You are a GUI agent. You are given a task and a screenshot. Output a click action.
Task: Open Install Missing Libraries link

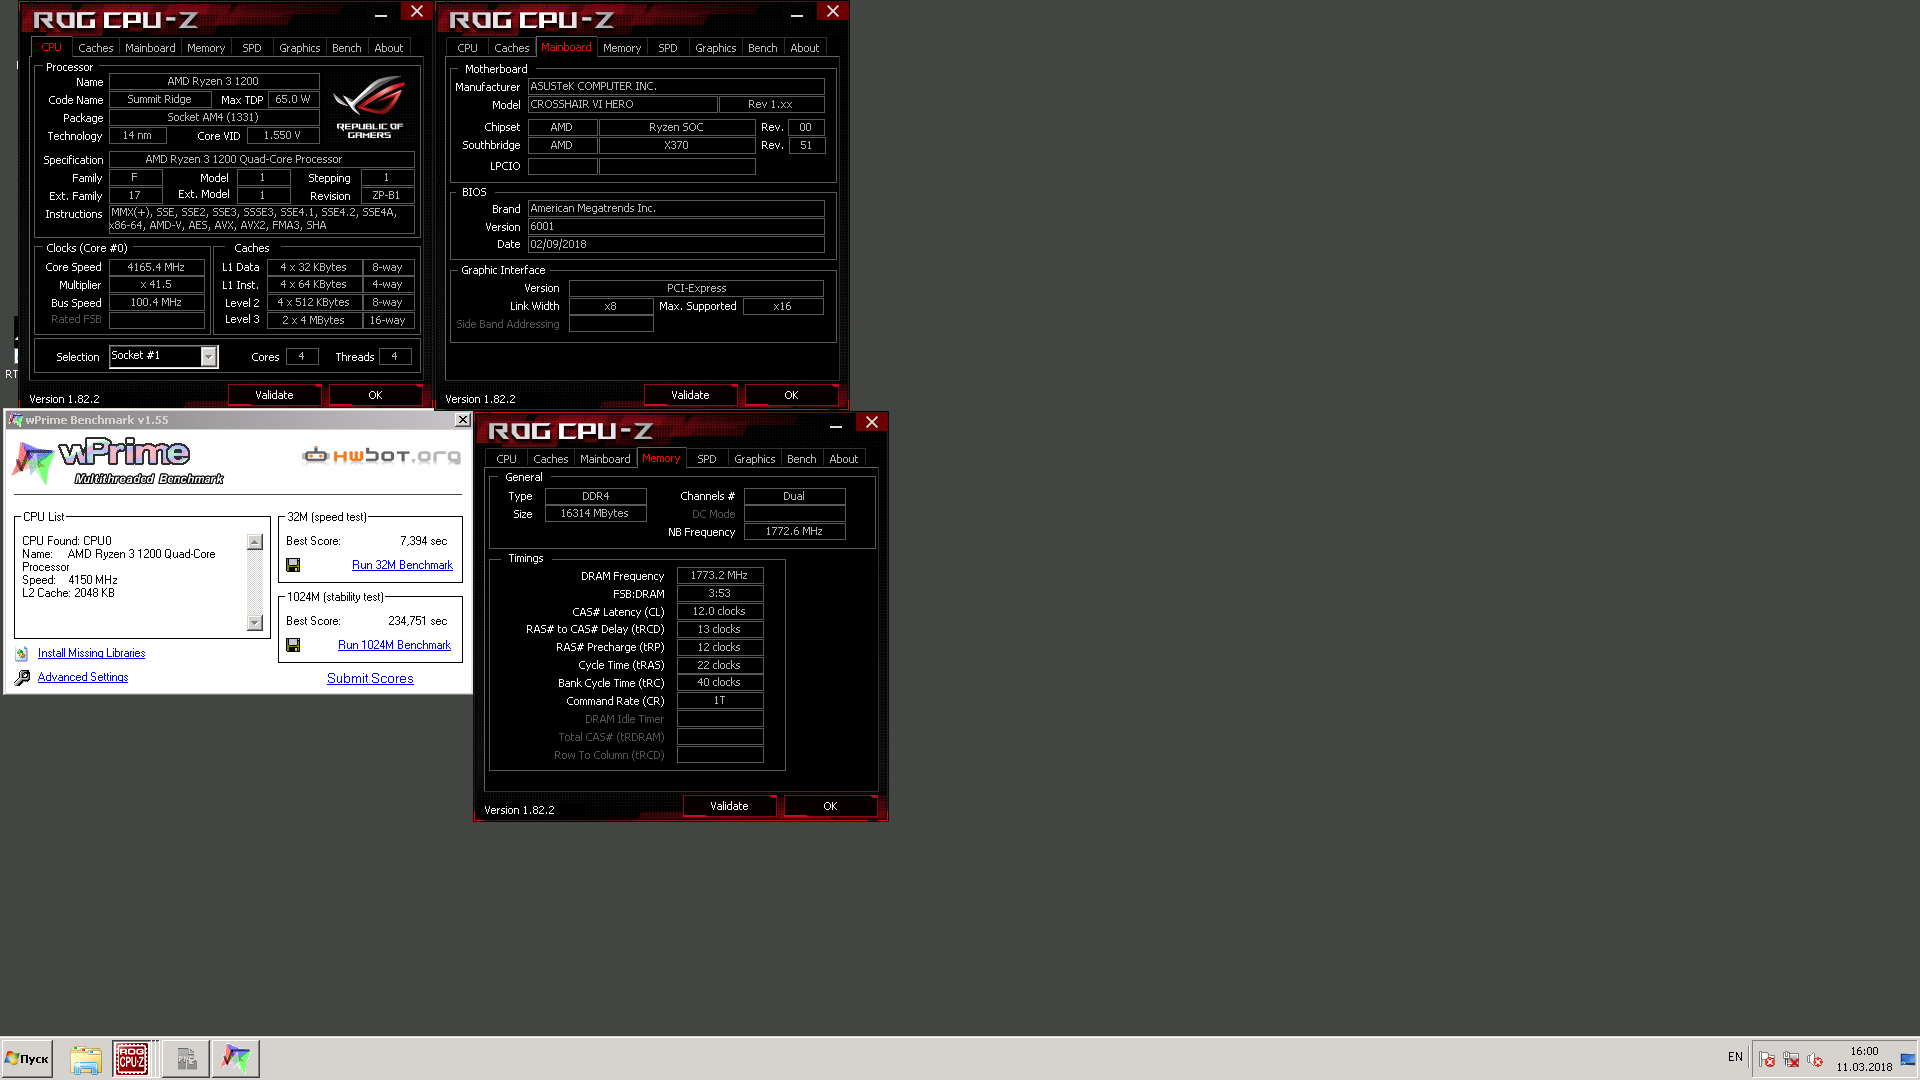(91, 653)
